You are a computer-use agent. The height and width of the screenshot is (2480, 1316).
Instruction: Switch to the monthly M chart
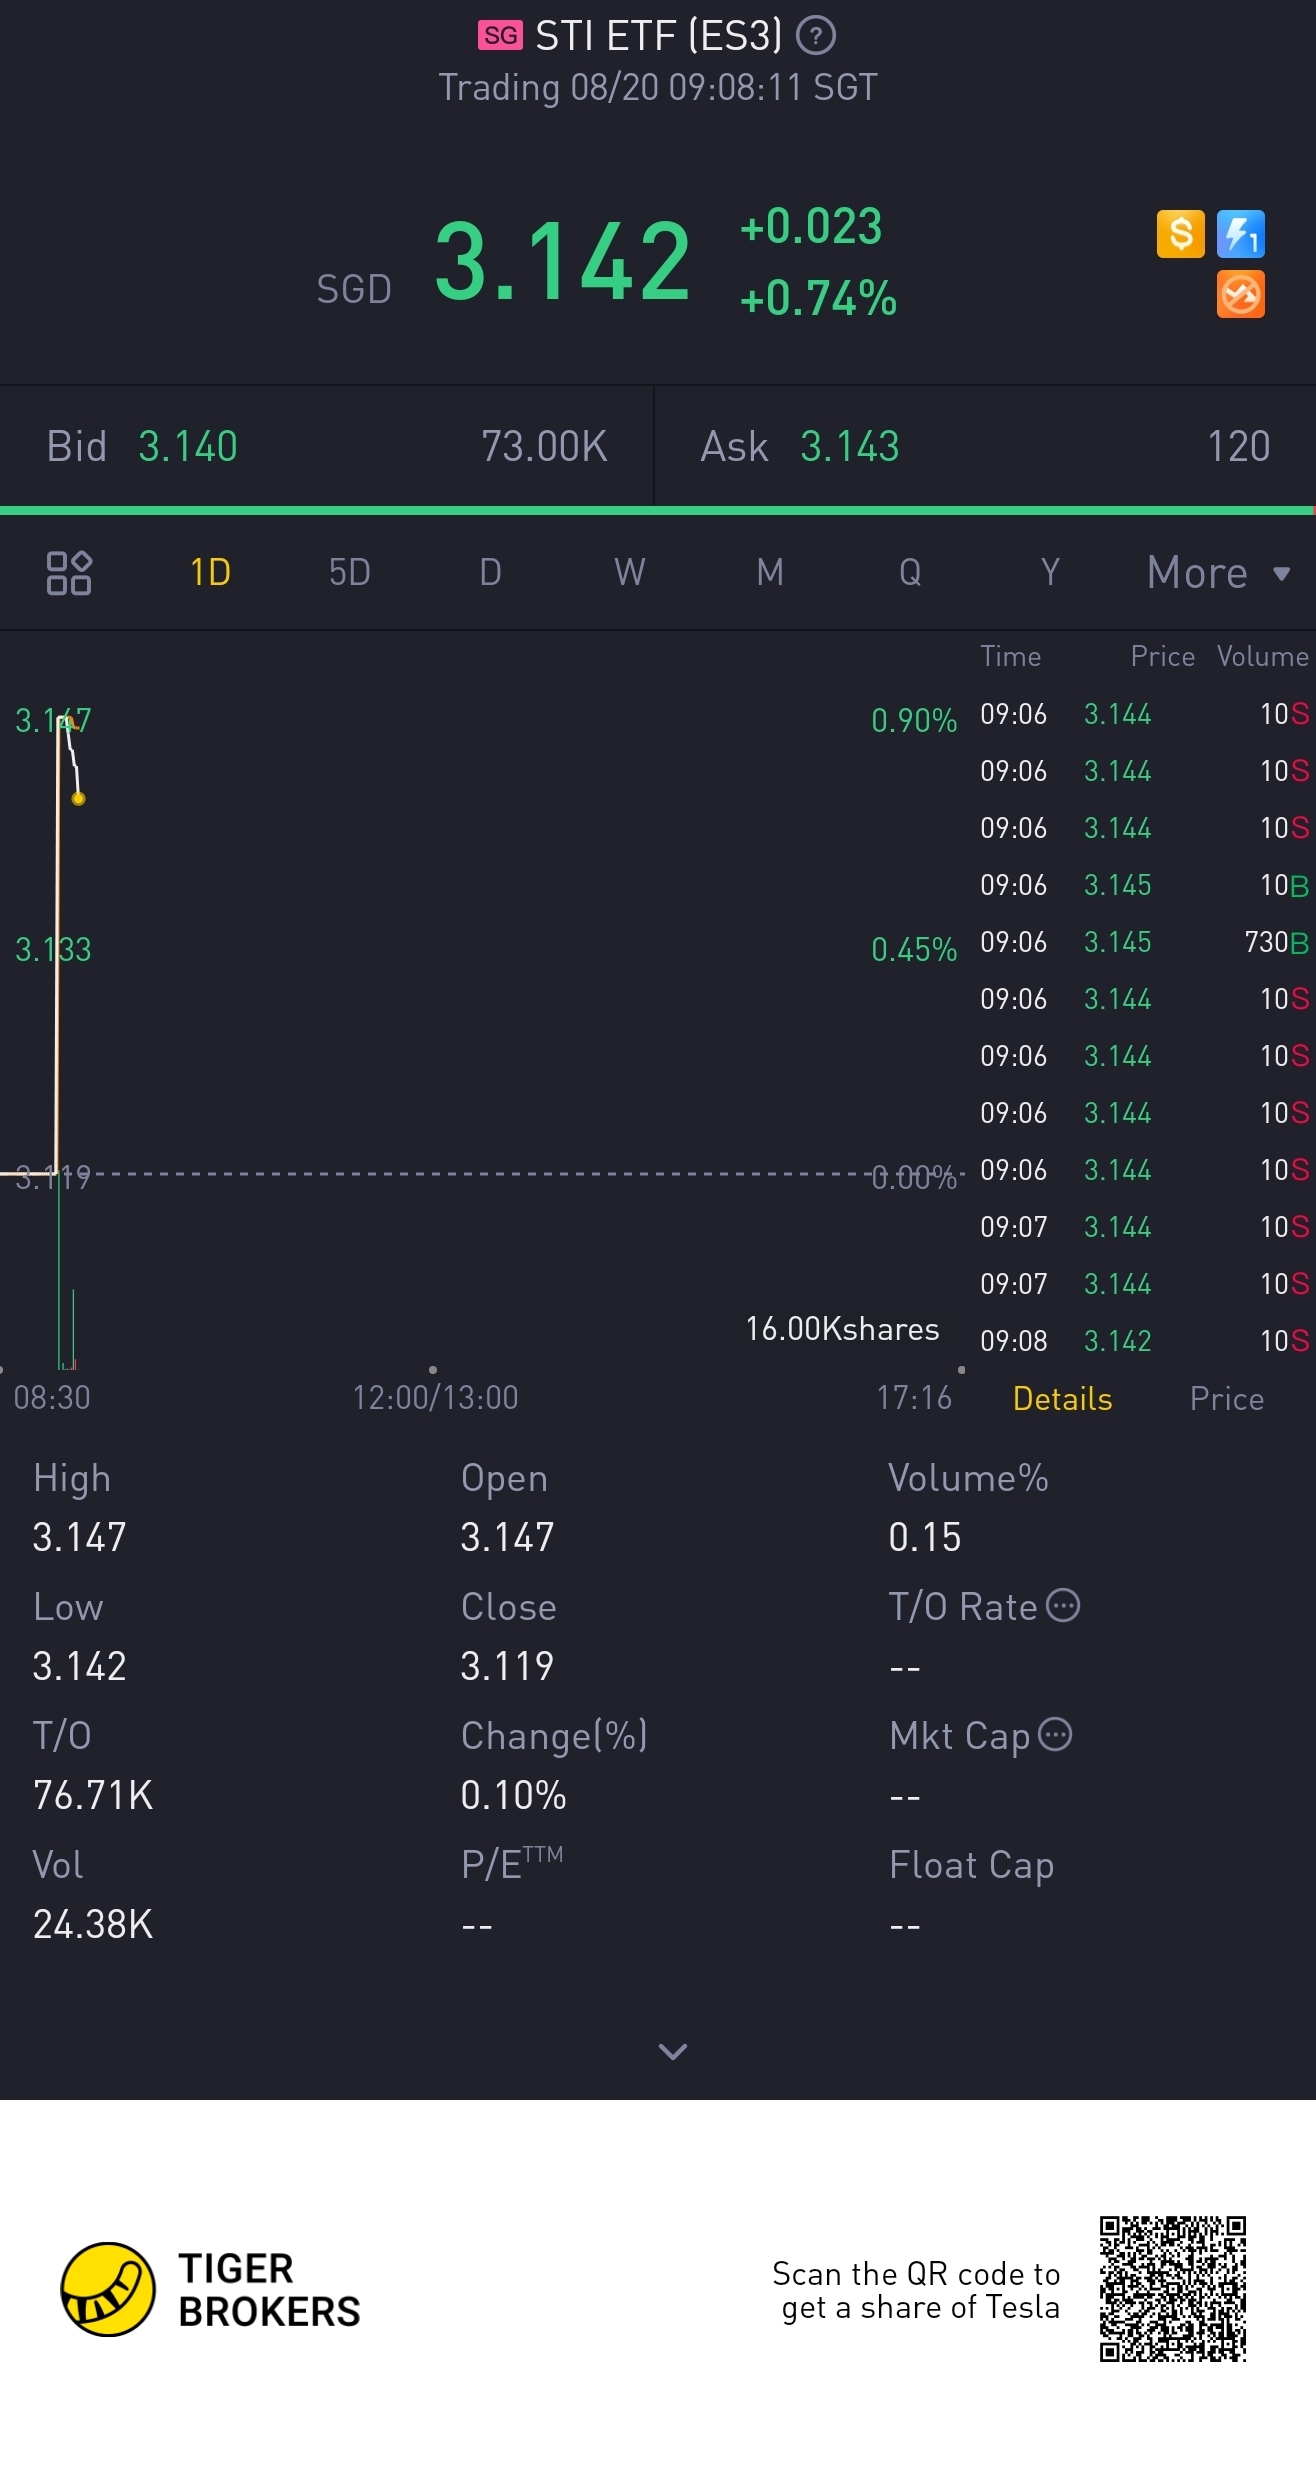[x=769, y=573]
